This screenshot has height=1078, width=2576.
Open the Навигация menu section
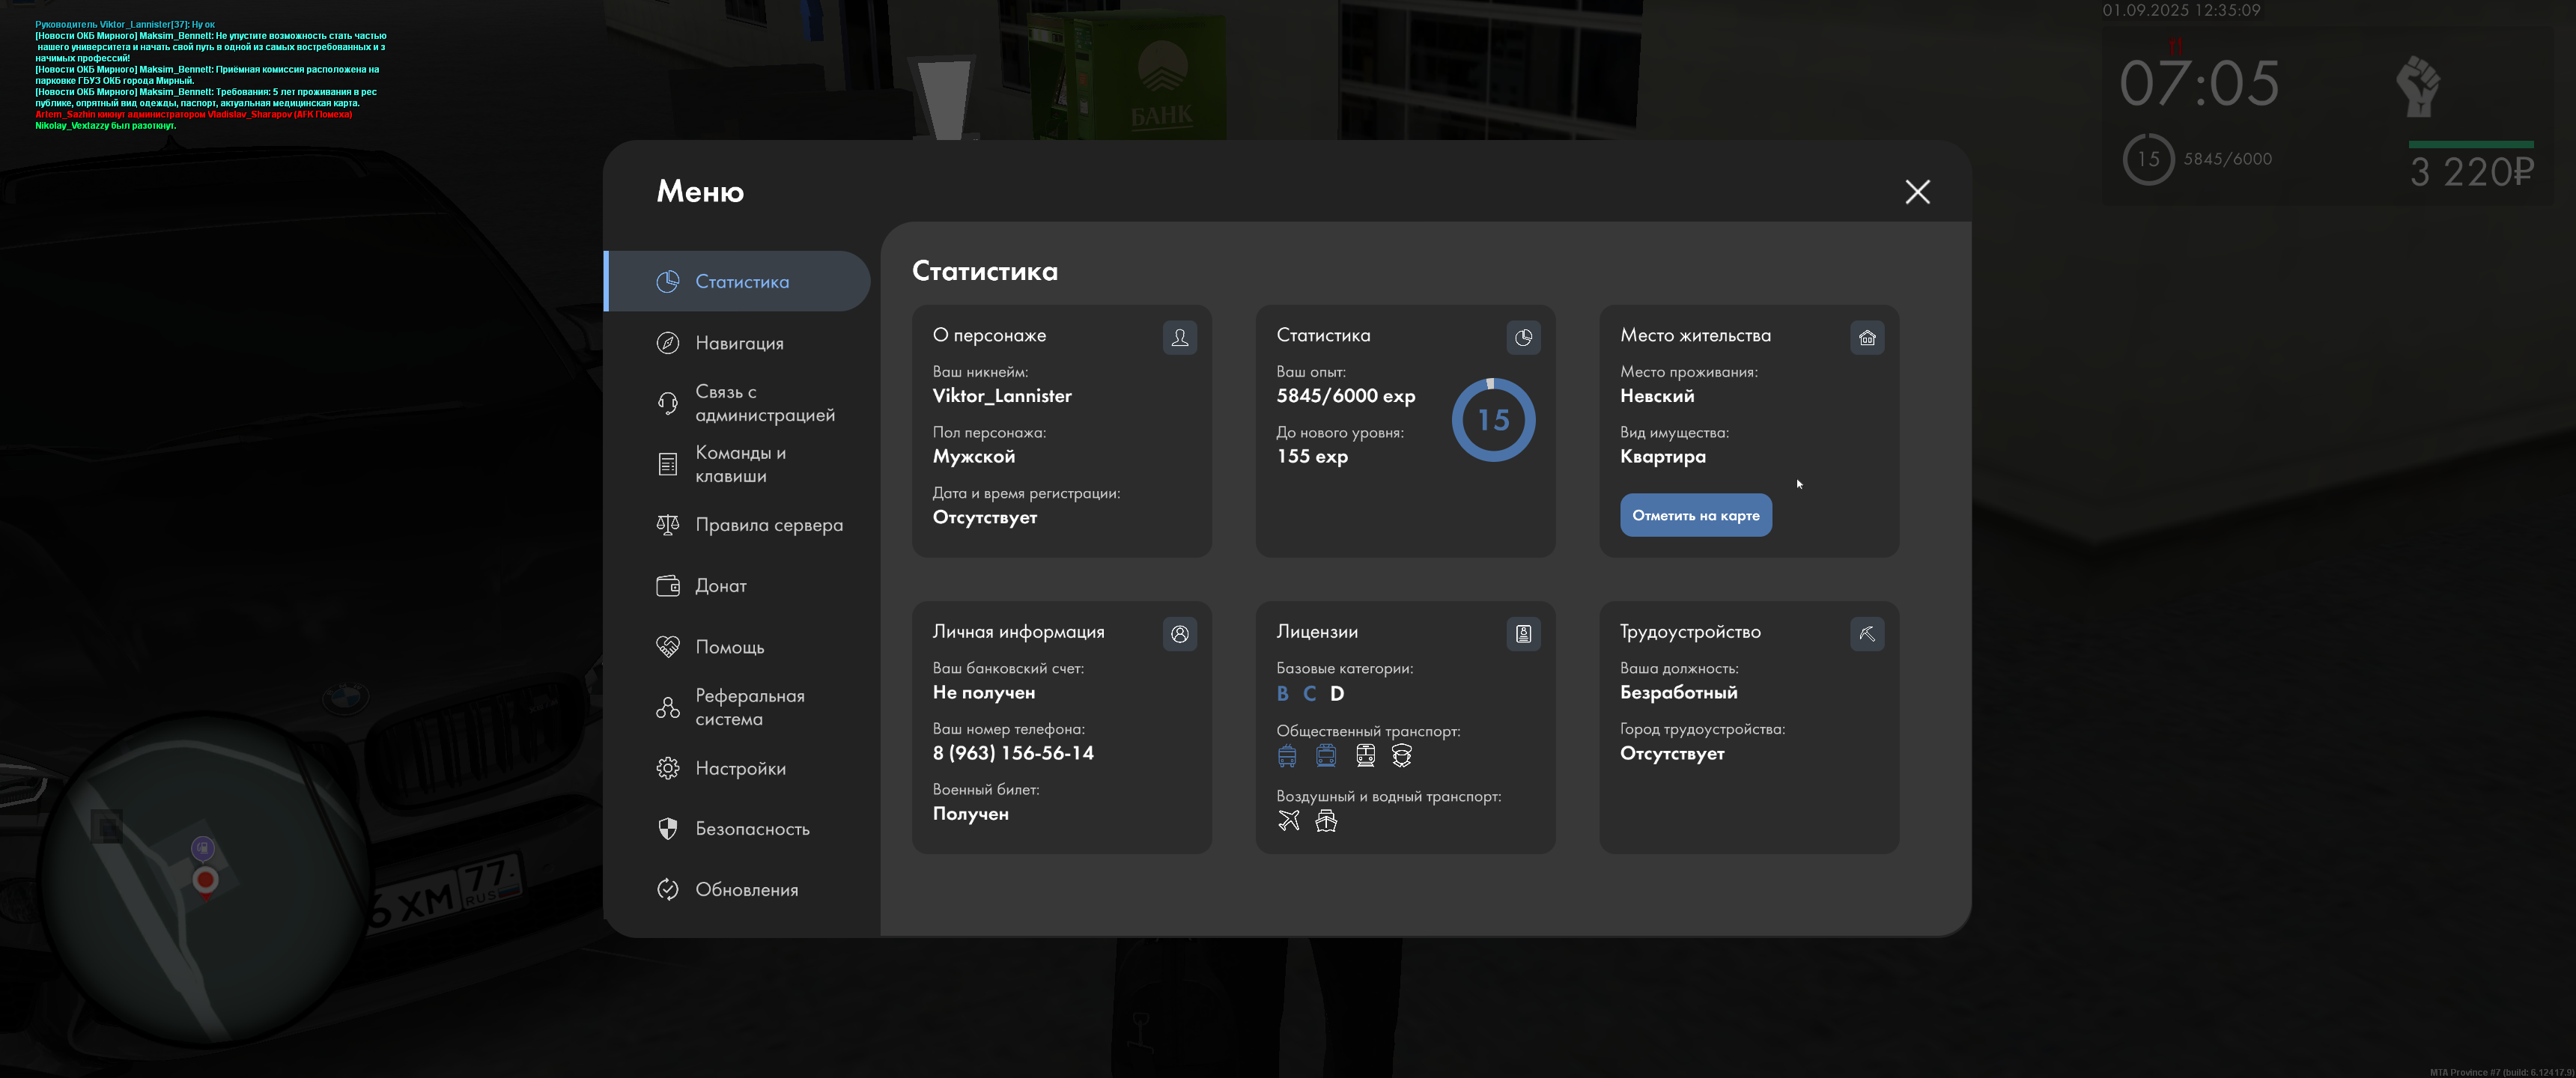[x=738, y=343]
